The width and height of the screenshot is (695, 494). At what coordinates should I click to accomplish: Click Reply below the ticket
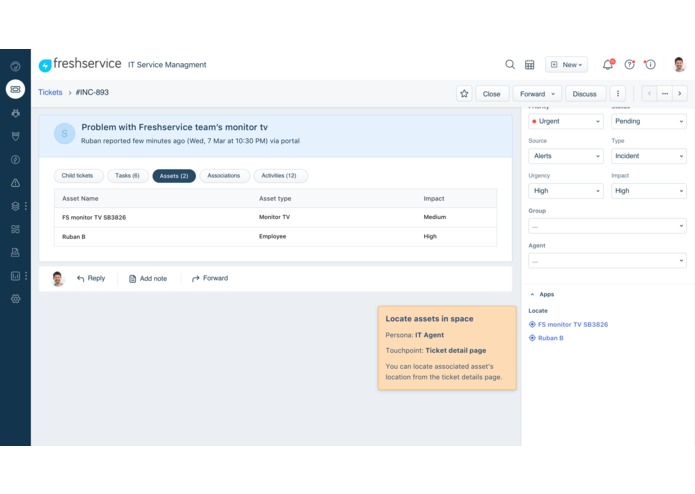[91, 278]
